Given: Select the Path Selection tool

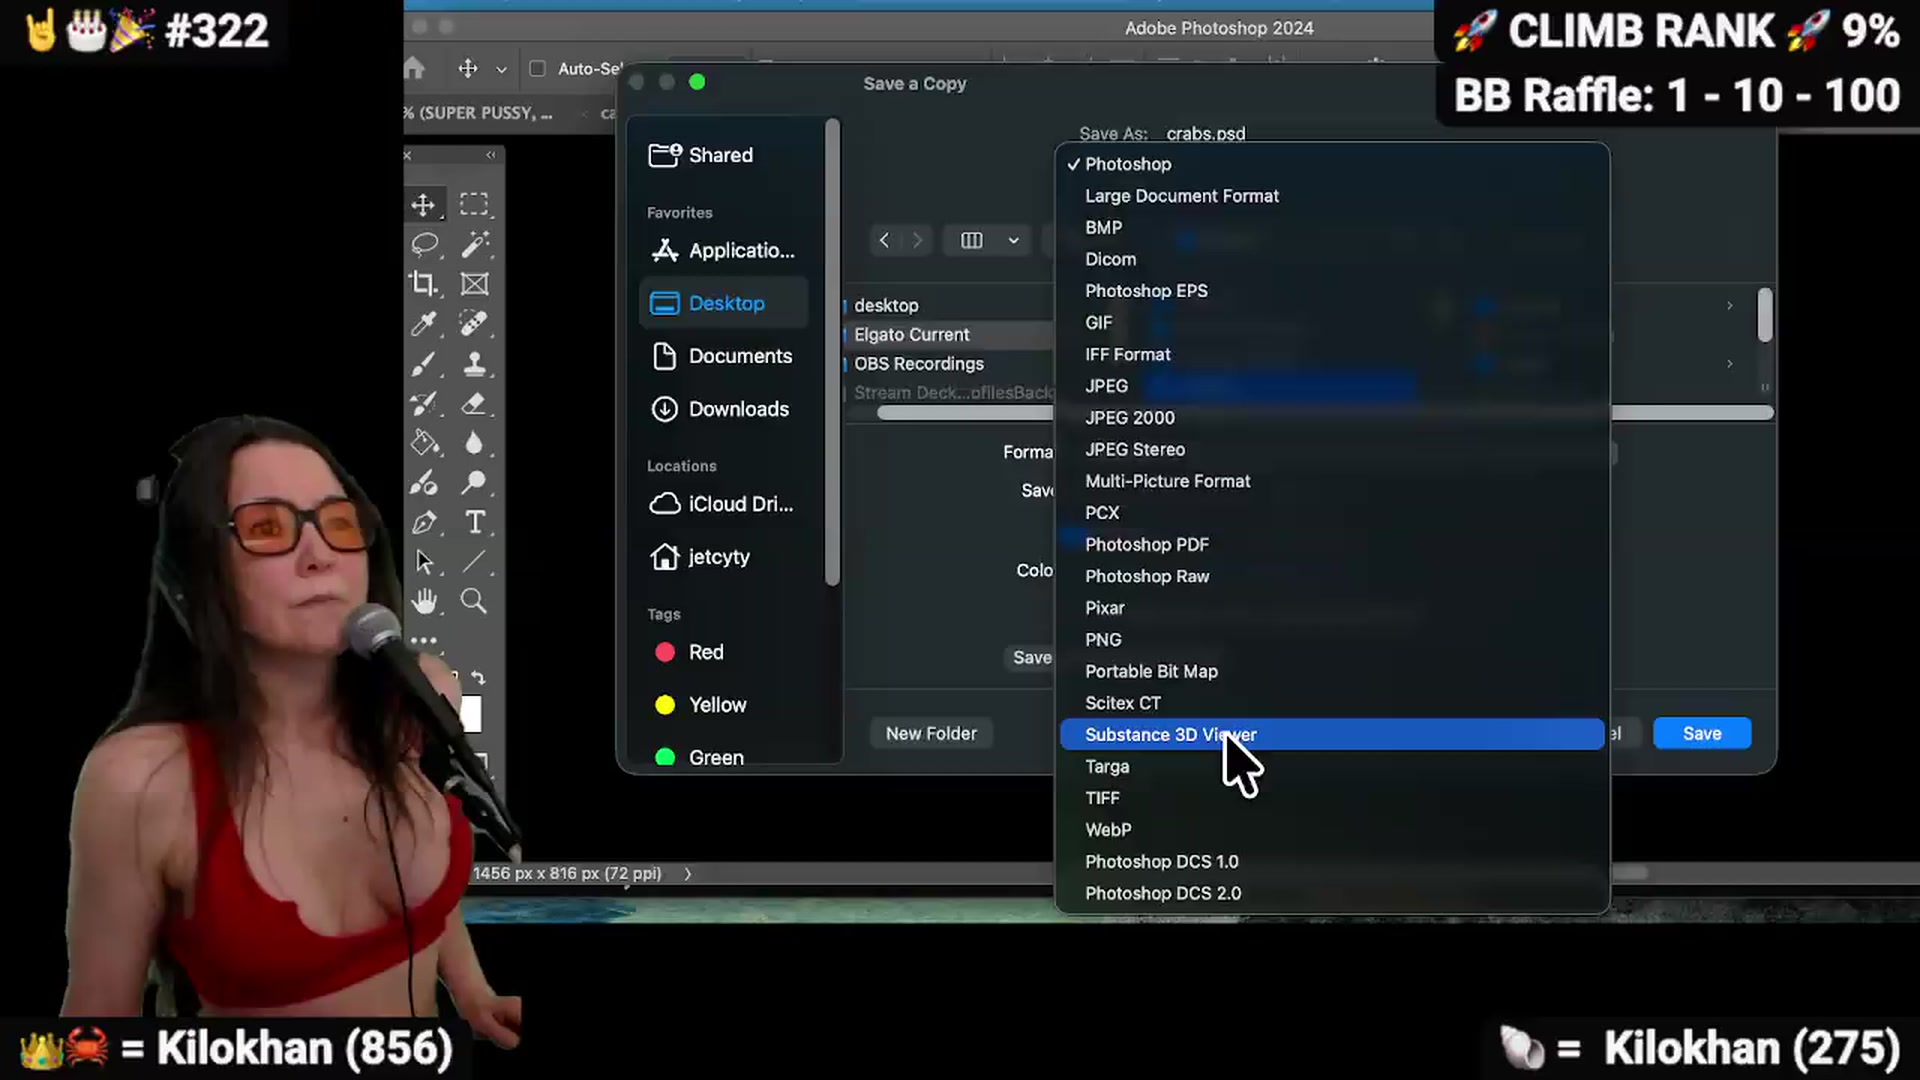Looking at the screenshot, I should [x=424, y=562].
